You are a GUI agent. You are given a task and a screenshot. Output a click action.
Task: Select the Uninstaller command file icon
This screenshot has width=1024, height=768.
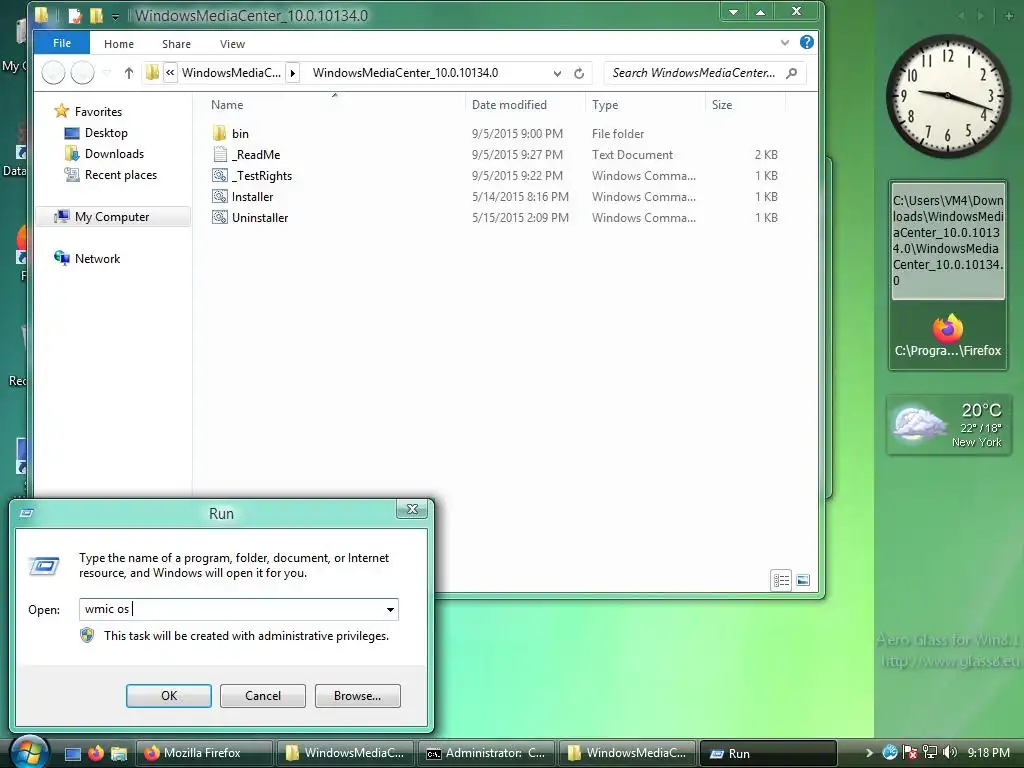pos(219,217)
